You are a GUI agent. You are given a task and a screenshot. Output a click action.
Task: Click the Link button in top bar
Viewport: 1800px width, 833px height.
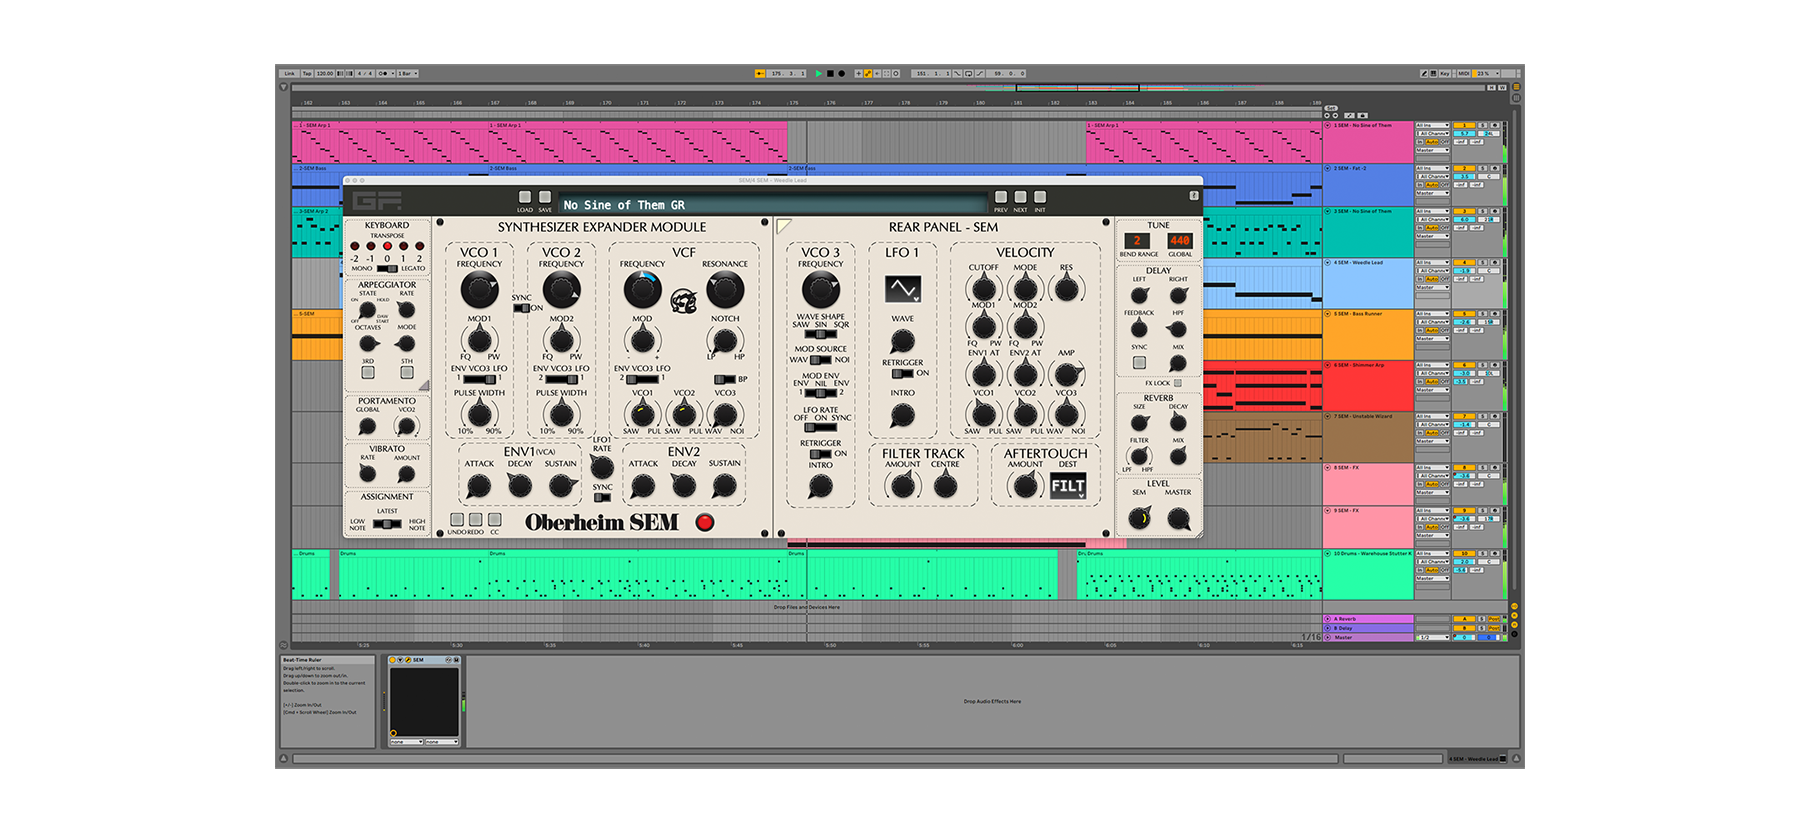coord(289,73)
